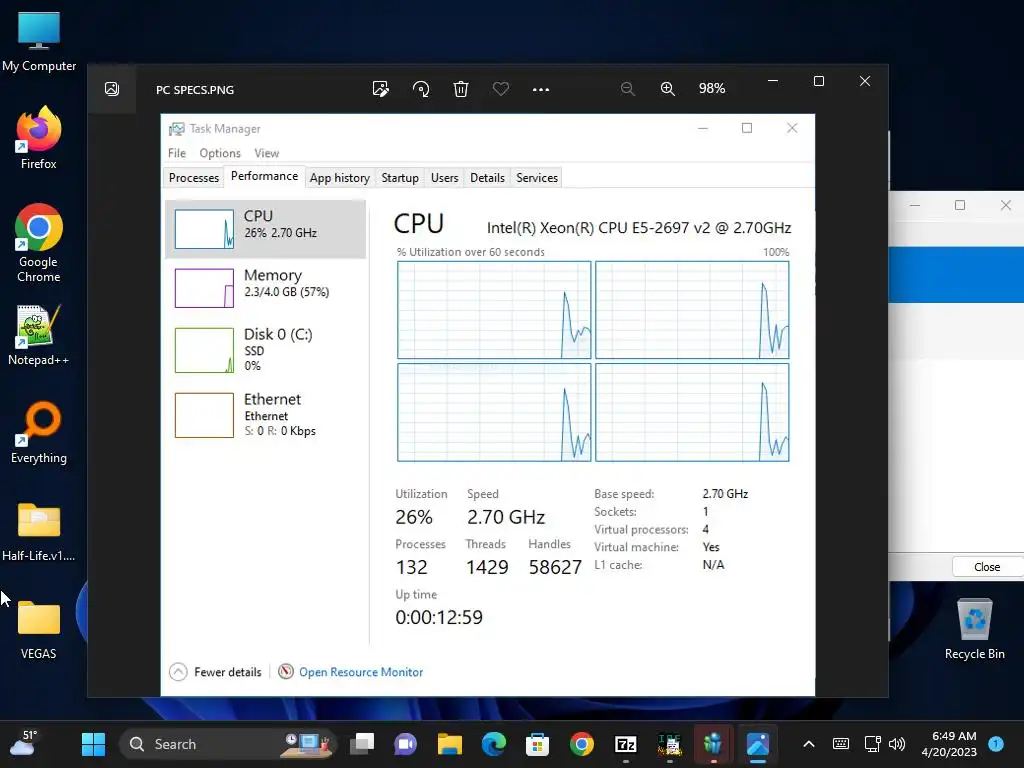Screen dimensions: 1024x768
Task: Open Notepad++ desktop shortcut
Action: (x=39, y=335)
